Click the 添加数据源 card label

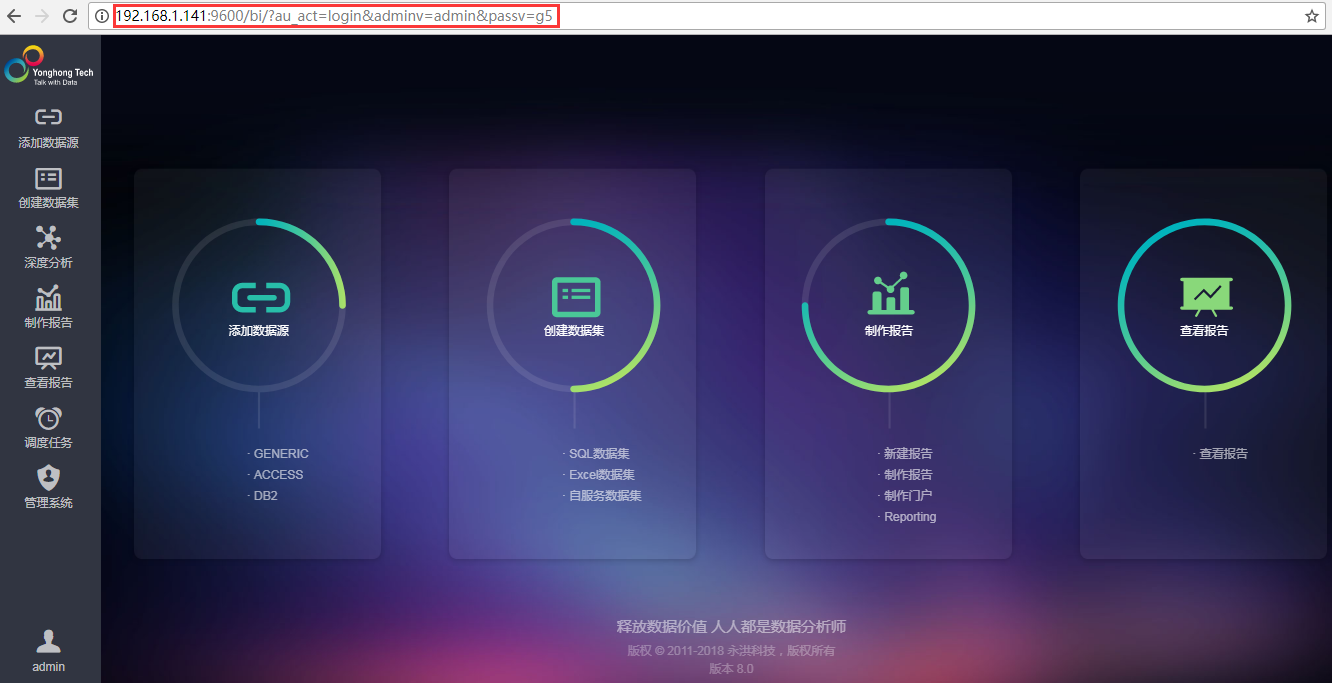click(259, 331)
